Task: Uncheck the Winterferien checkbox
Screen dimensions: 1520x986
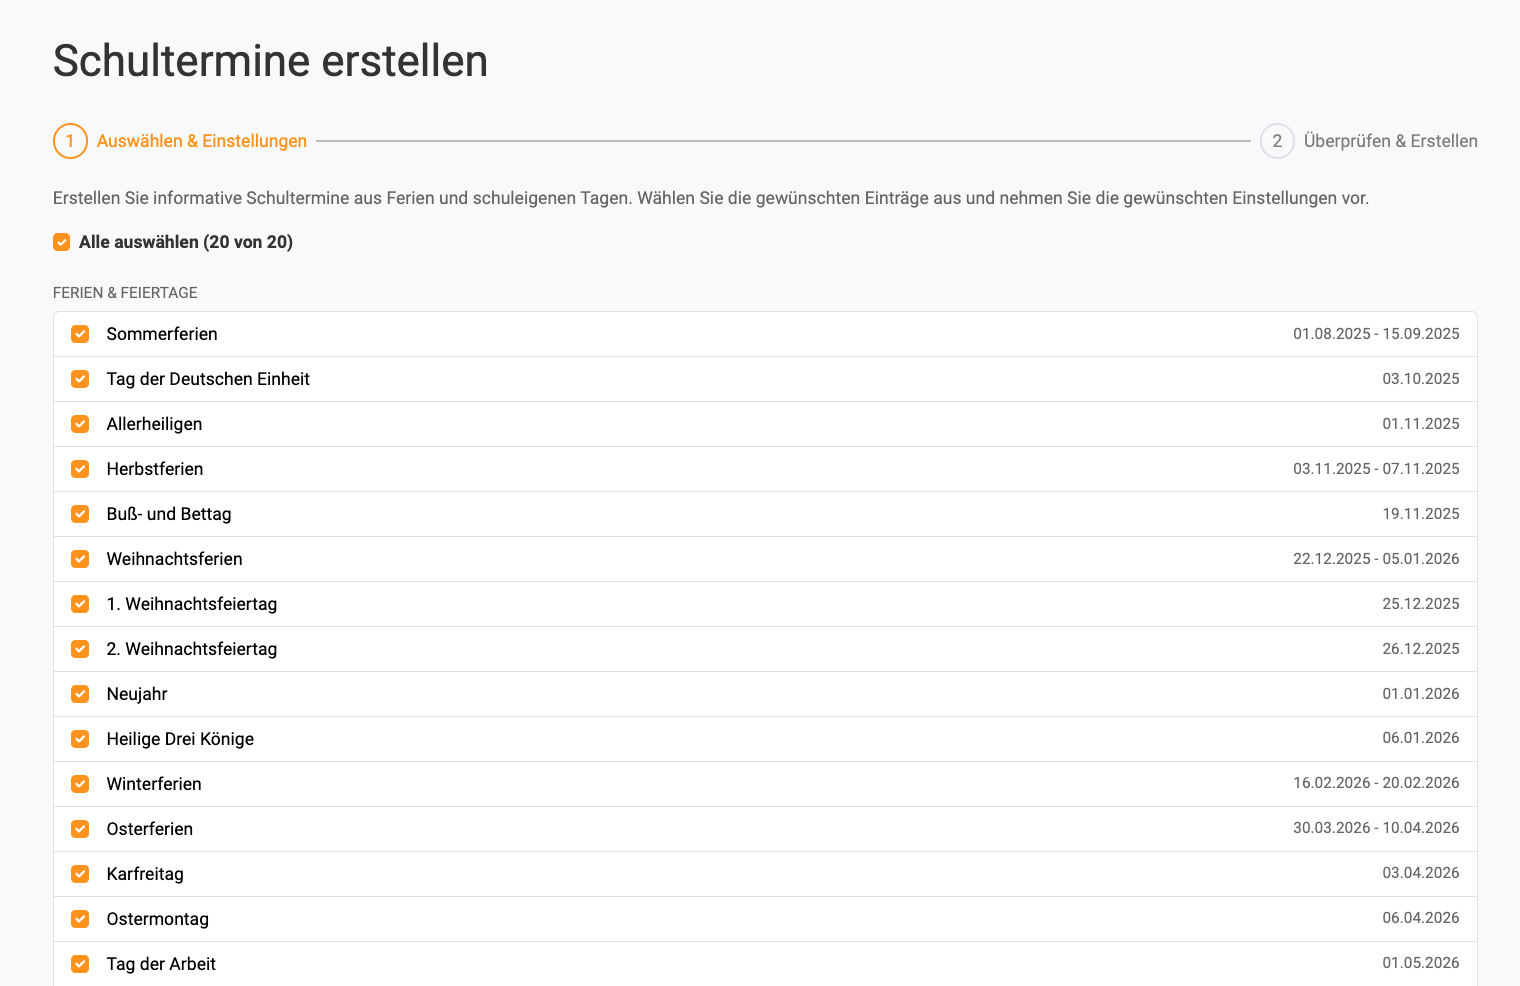Action: (80, 784)
